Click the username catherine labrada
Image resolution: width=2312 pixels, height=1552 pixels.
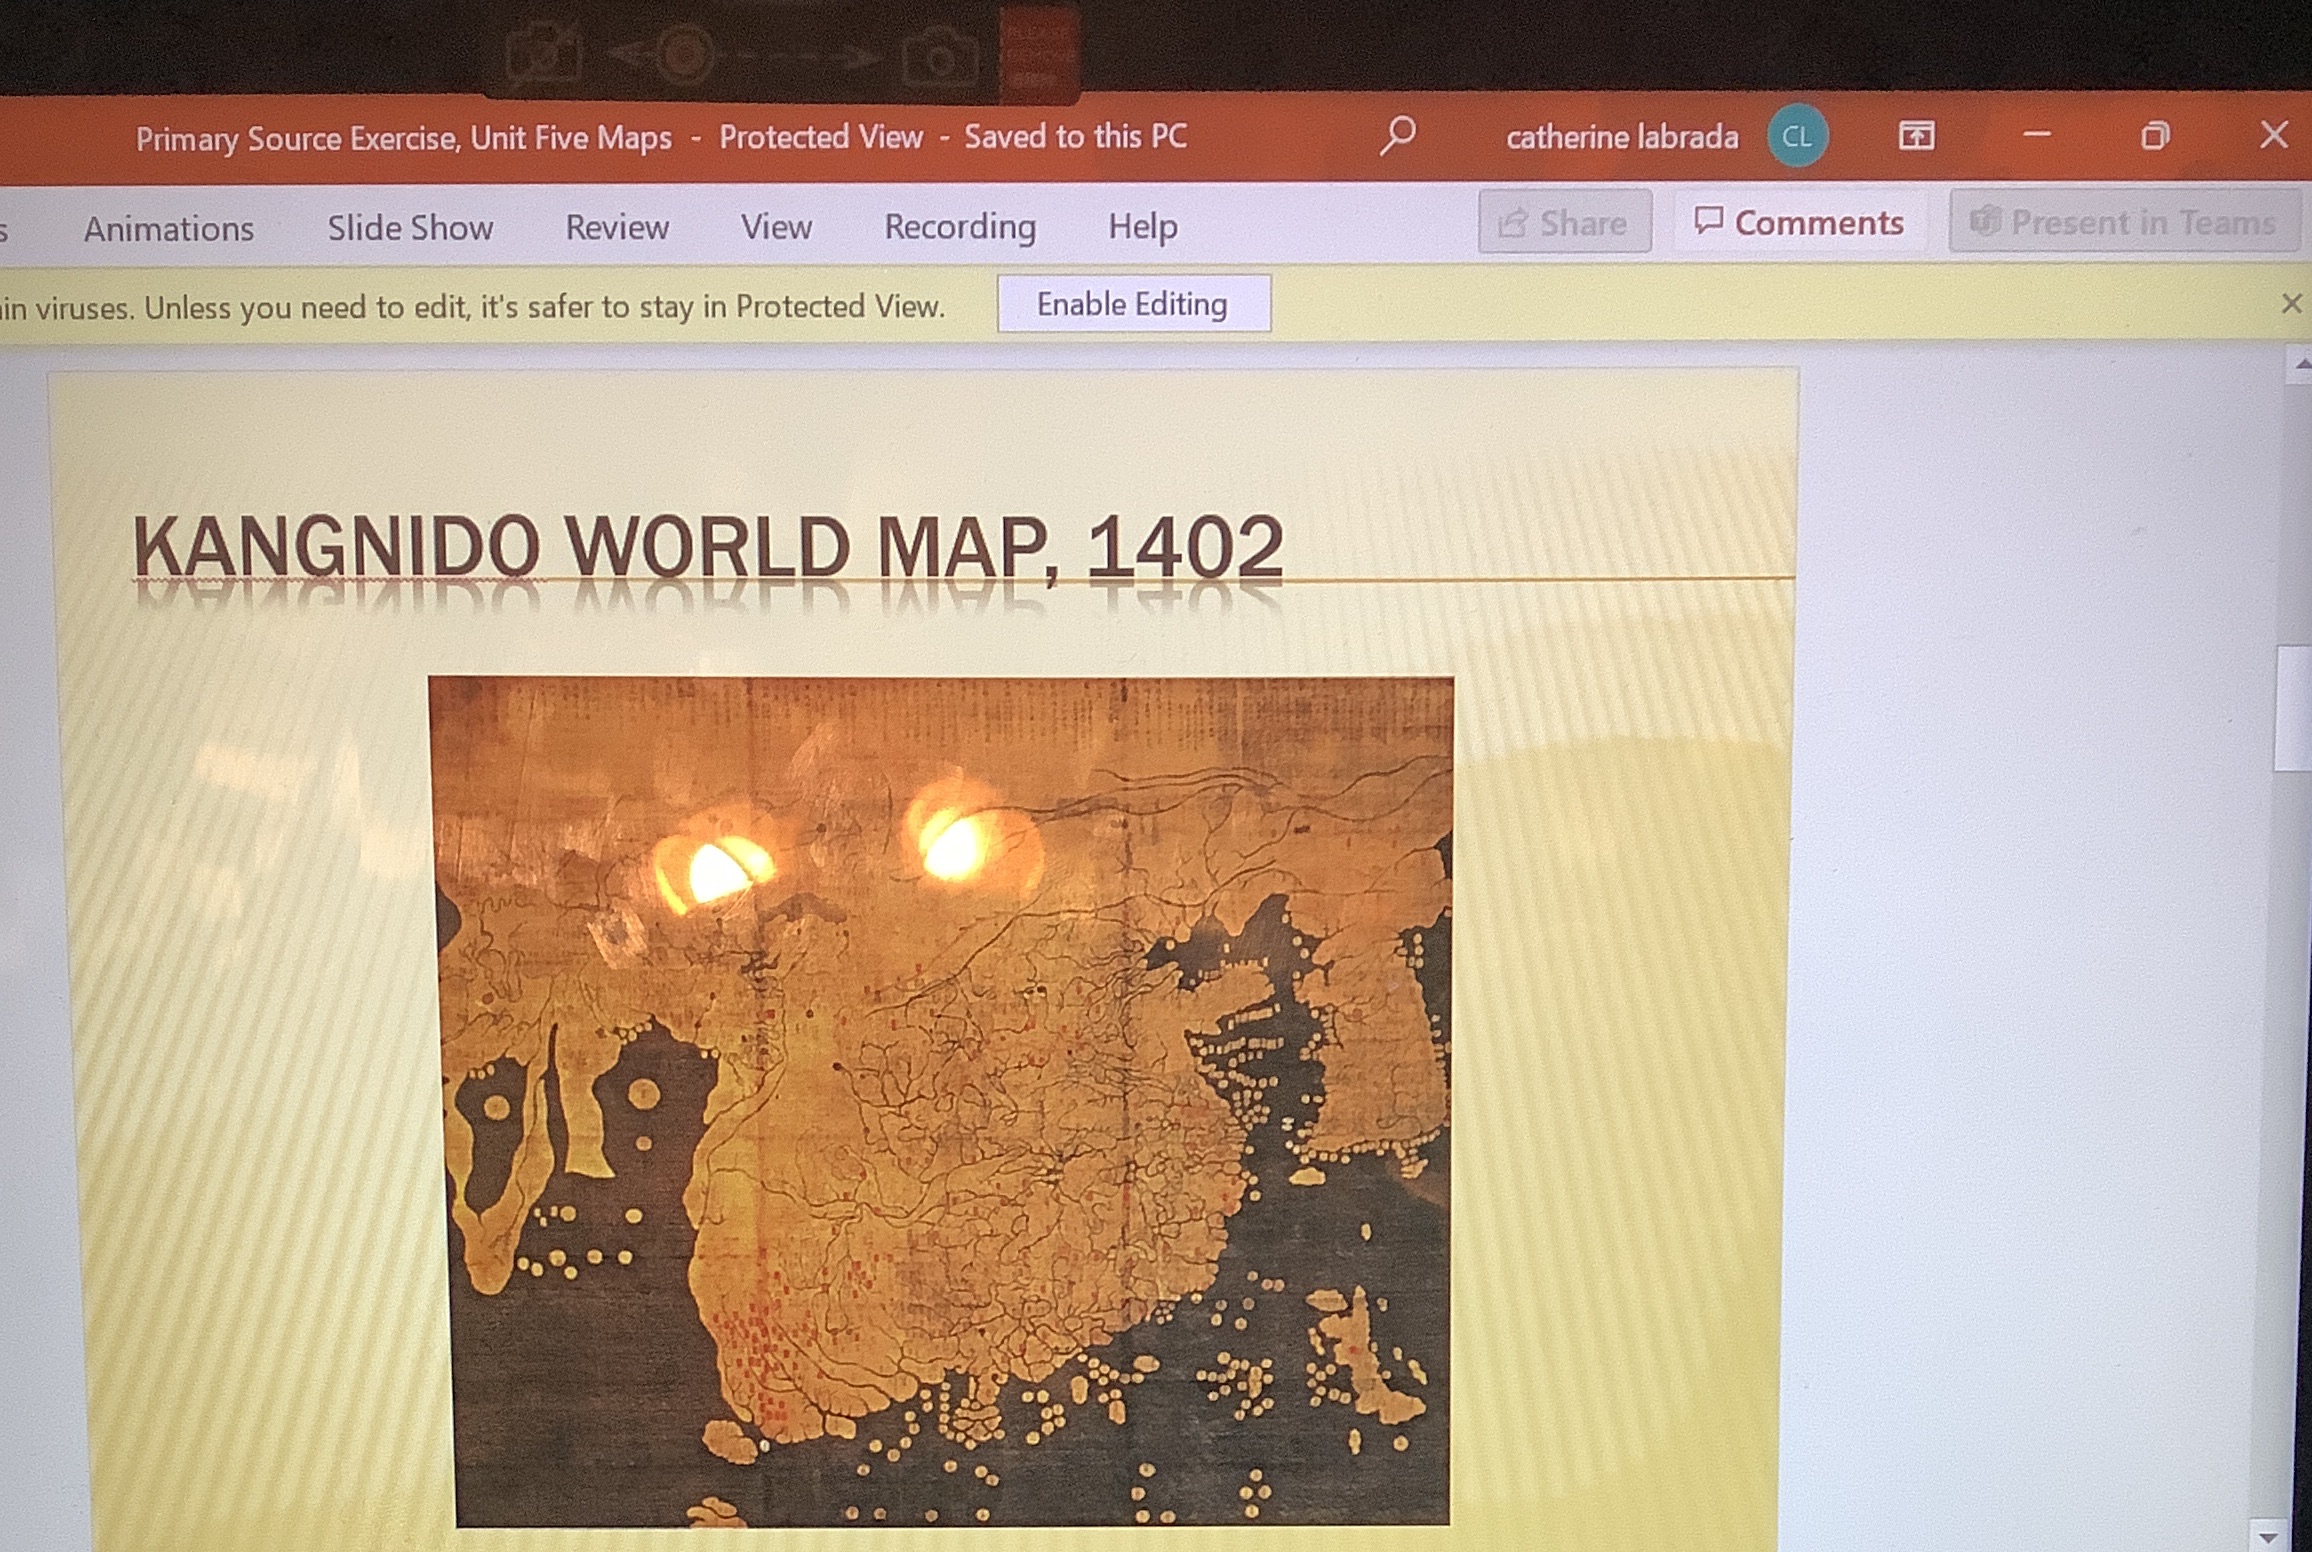click(x=1621, y=139)
